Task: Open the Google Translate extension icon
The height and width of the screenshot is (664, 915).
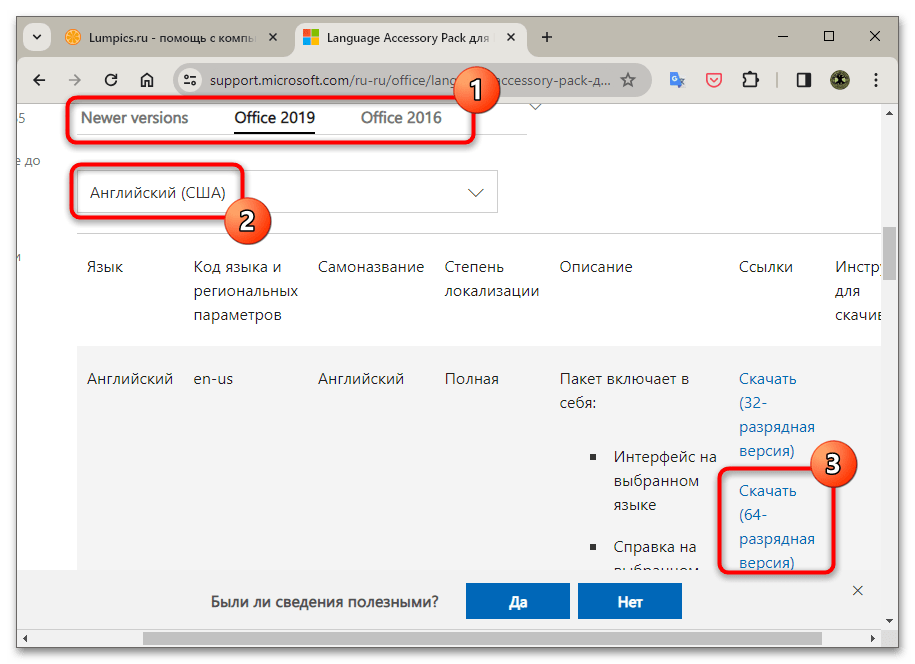Action: point(677,80)
